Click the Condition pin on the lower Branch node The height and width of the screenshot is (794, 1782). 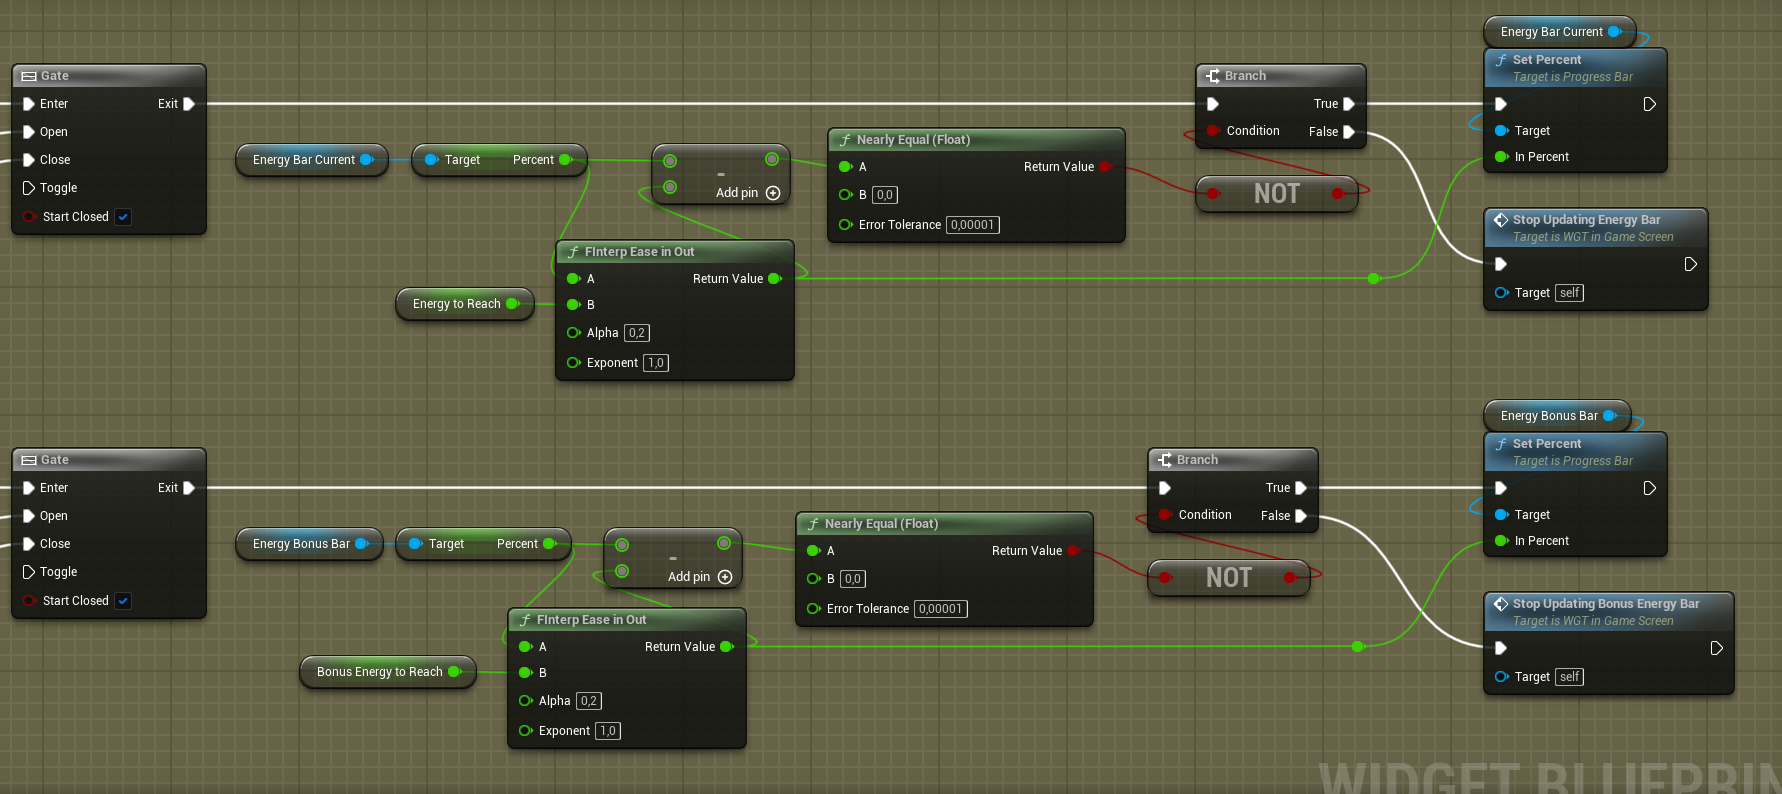point(1165,515)
